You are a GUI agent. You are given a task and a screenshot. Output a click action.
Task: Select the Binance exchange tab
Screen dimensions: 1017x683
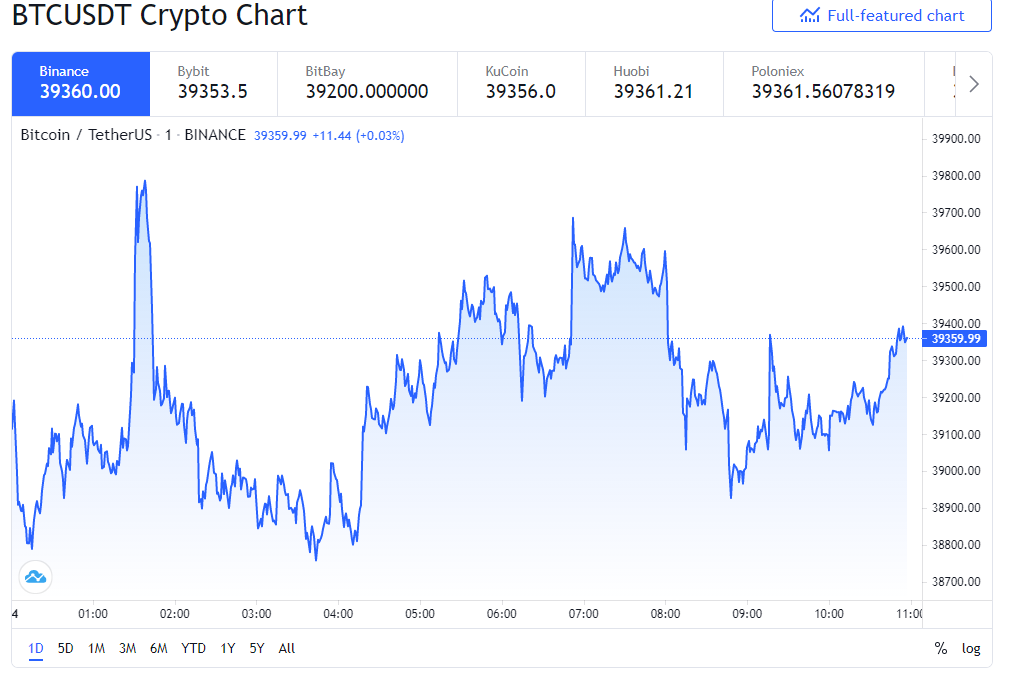pos(81,84)
